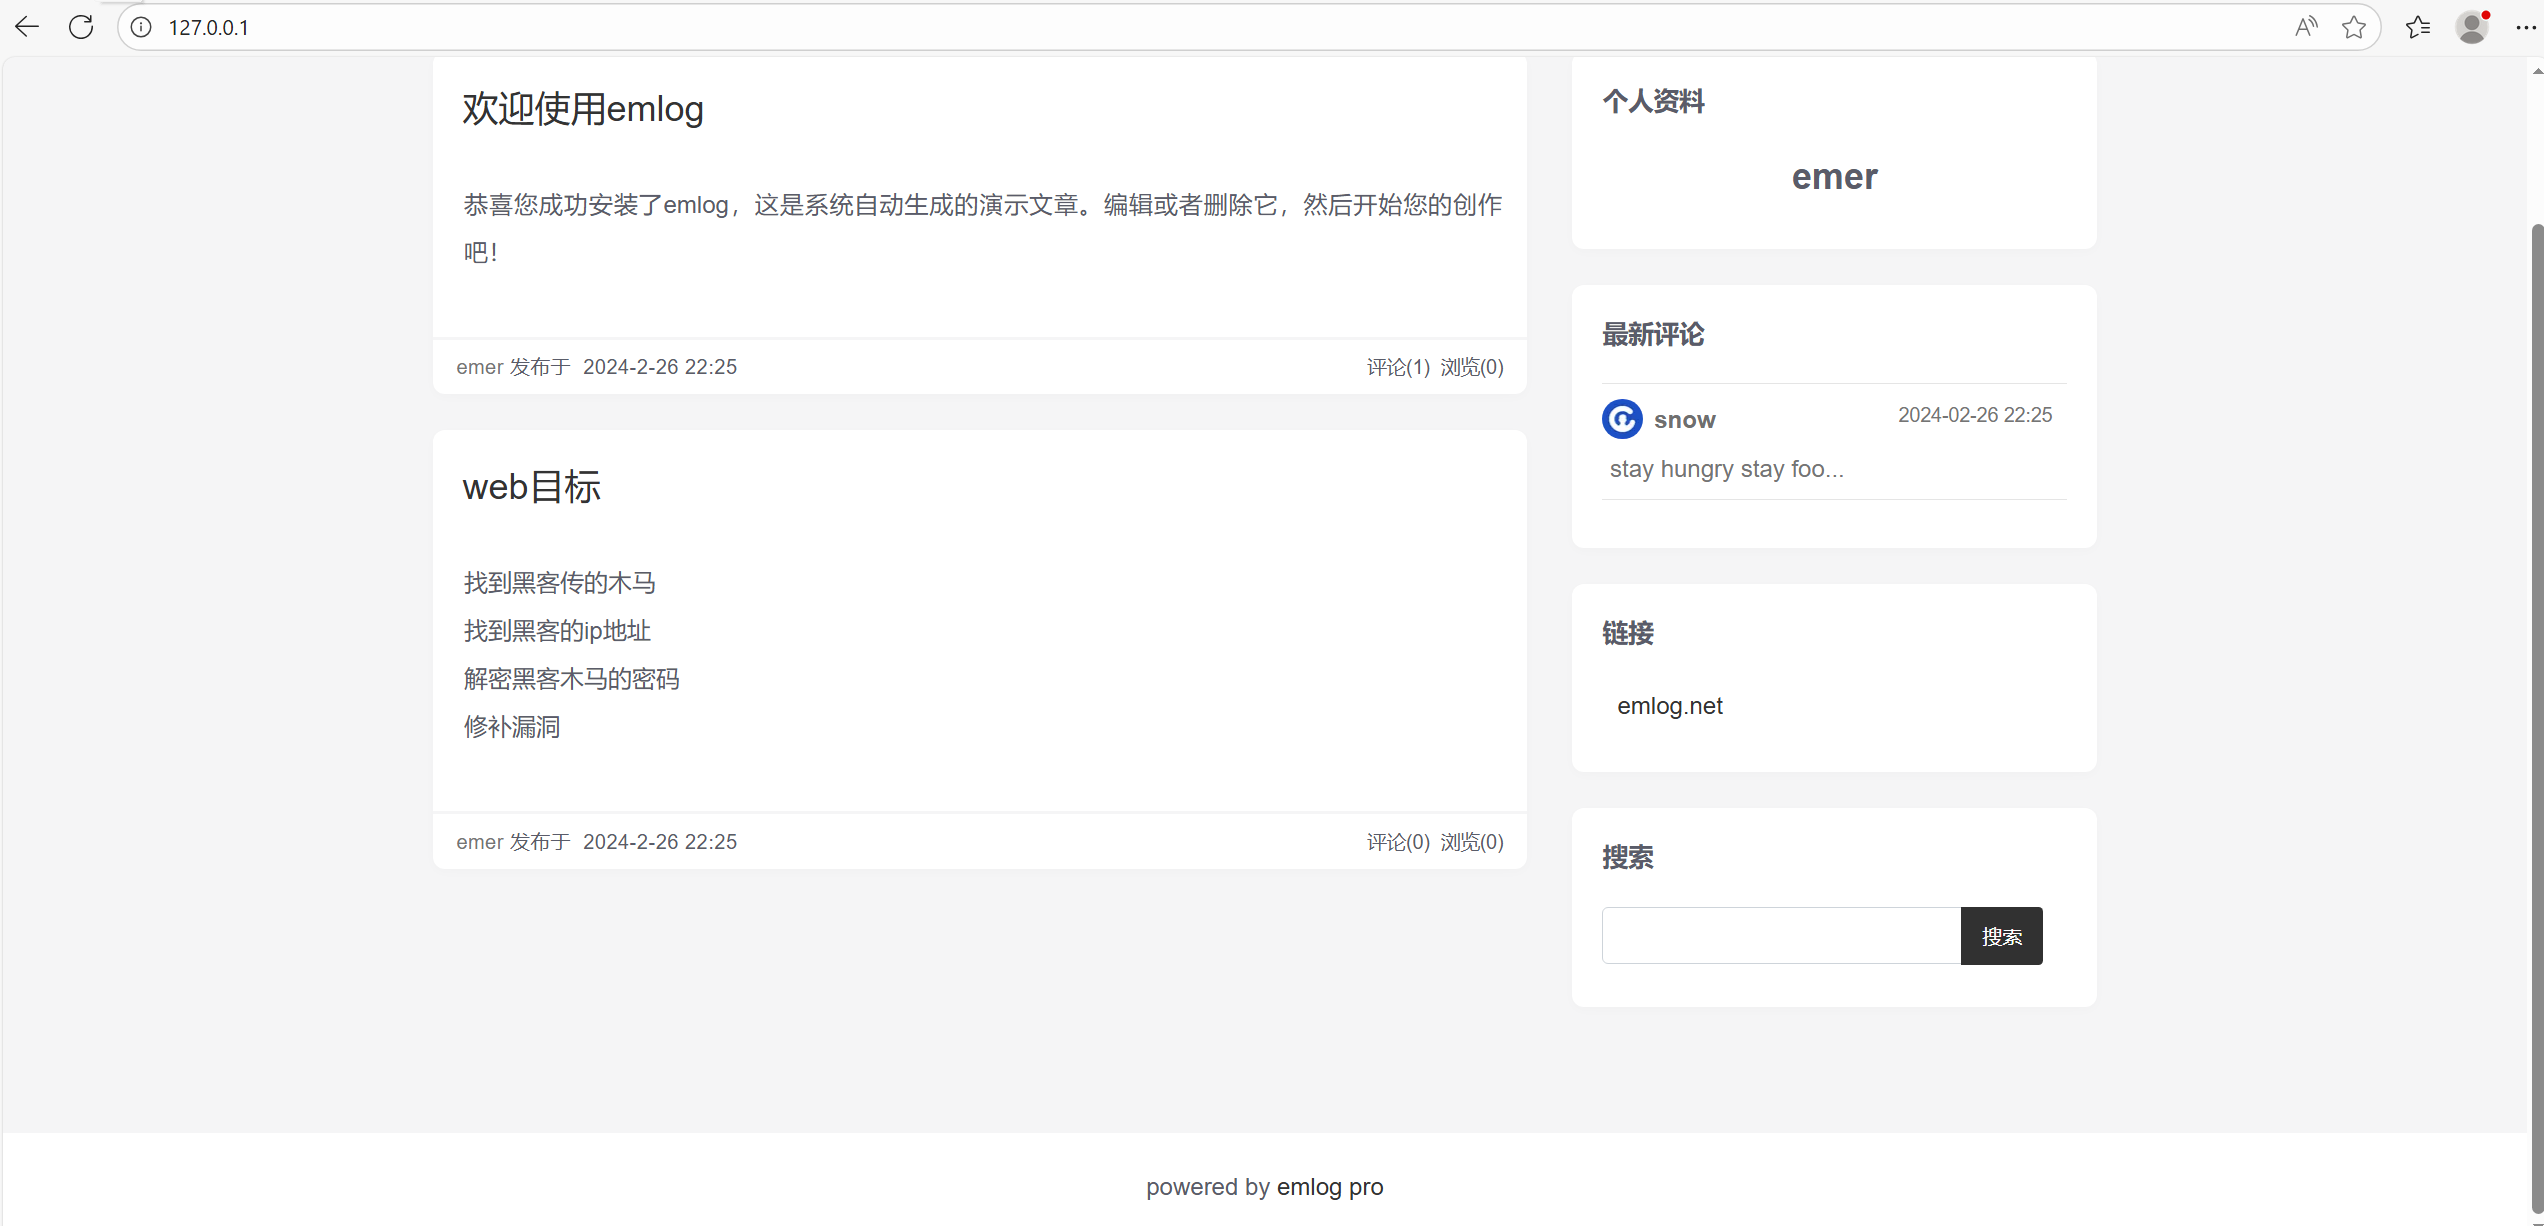Click 浏览(0) on the 欢迎使用emlog post
The height and width of the screenshot is (1226, 2544).
(x=1472, y=367)
